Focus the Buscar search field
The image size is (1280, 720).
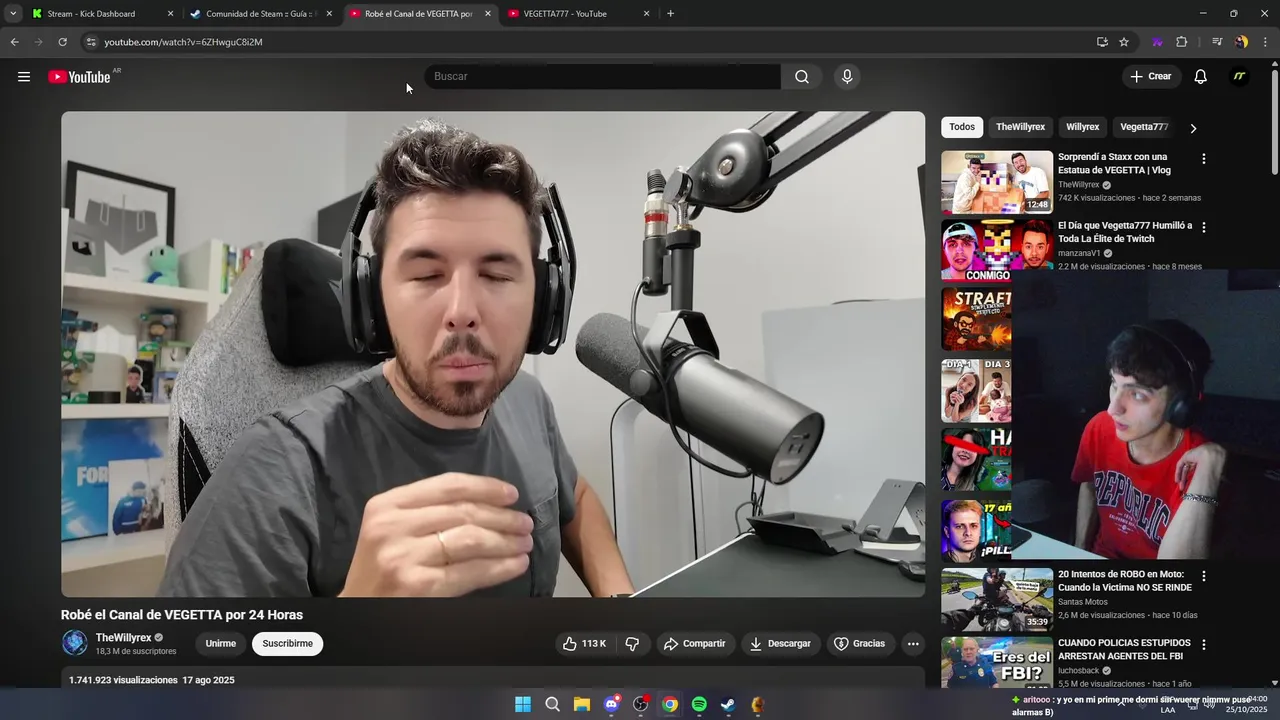pyautogui.click(x=604, y=77)
